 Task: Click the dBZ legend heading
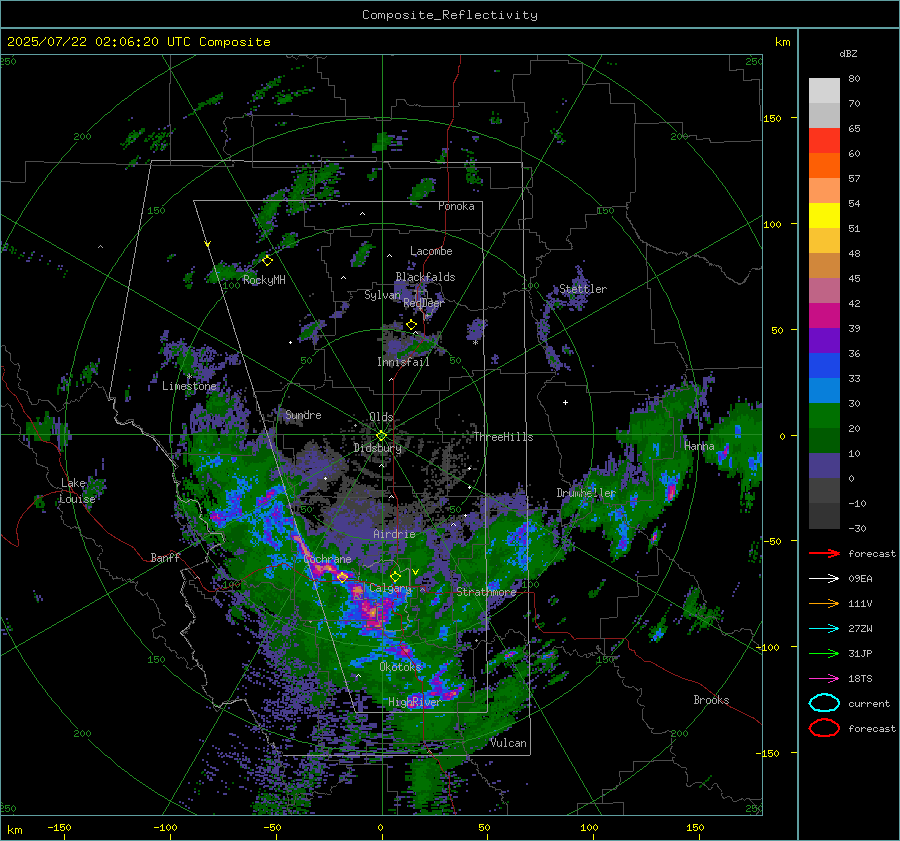click(848, 53)
